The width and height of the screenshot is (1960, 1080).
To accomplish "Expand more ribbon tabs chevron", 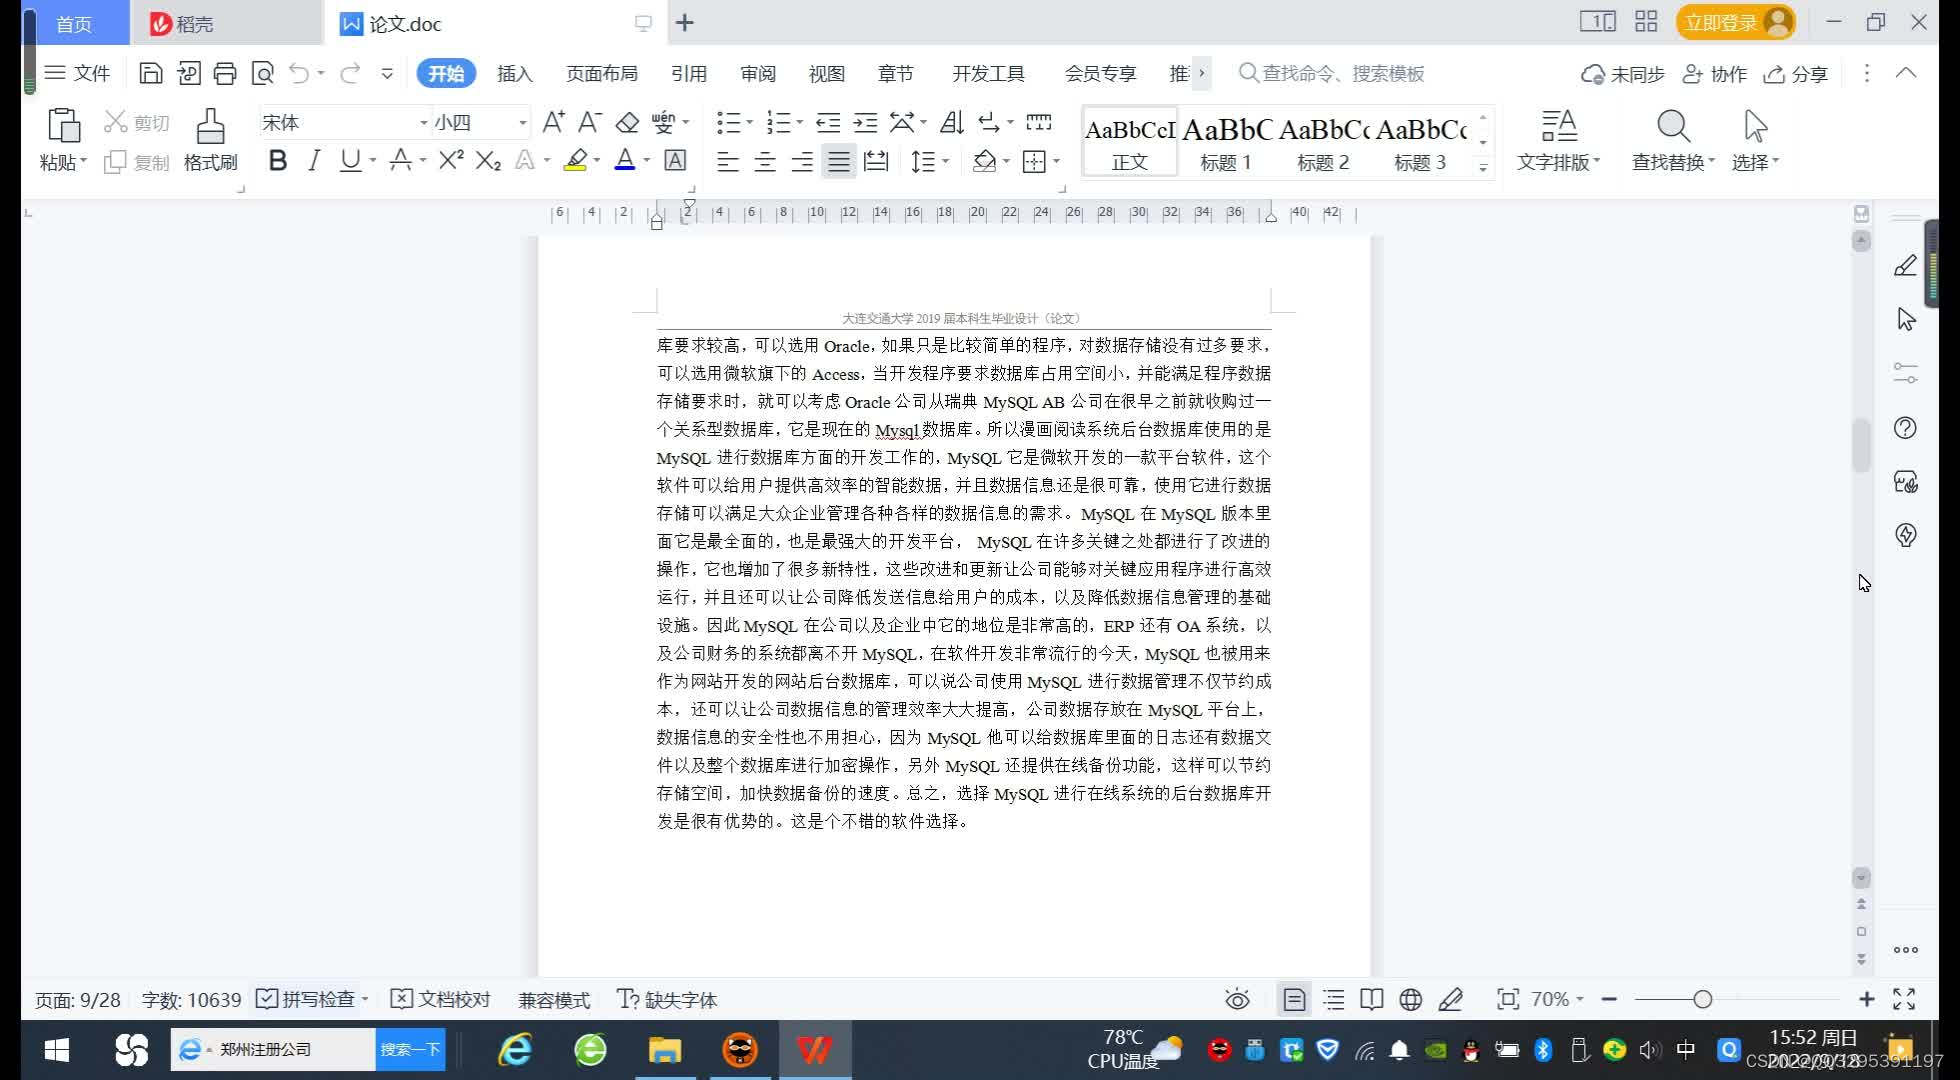I will 1201,73.
